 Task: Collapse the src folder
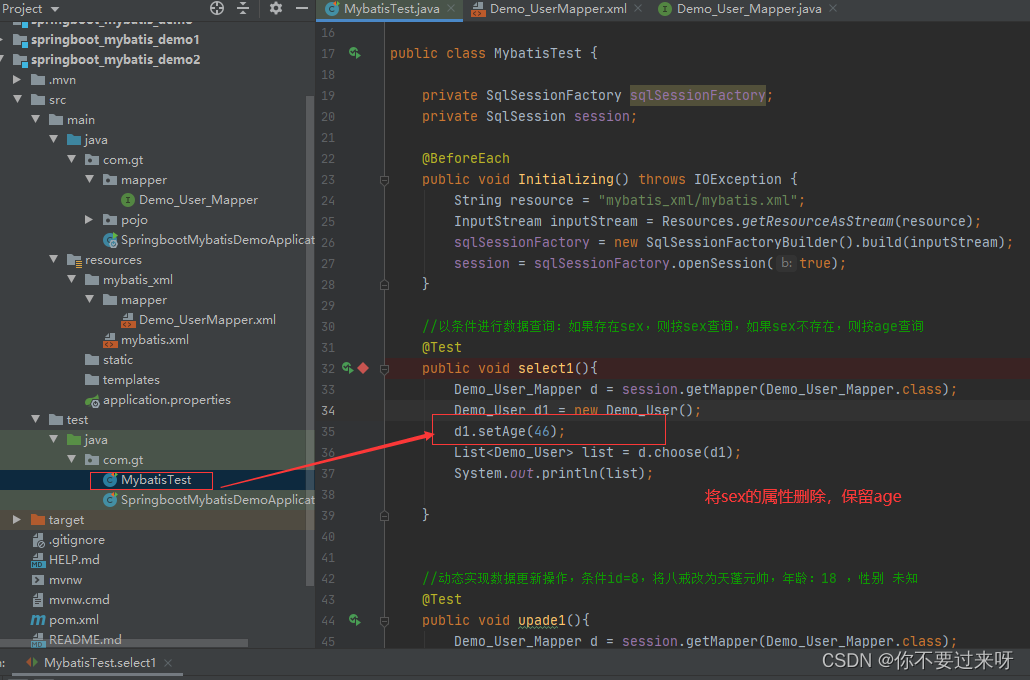click(x=17, y=99)
